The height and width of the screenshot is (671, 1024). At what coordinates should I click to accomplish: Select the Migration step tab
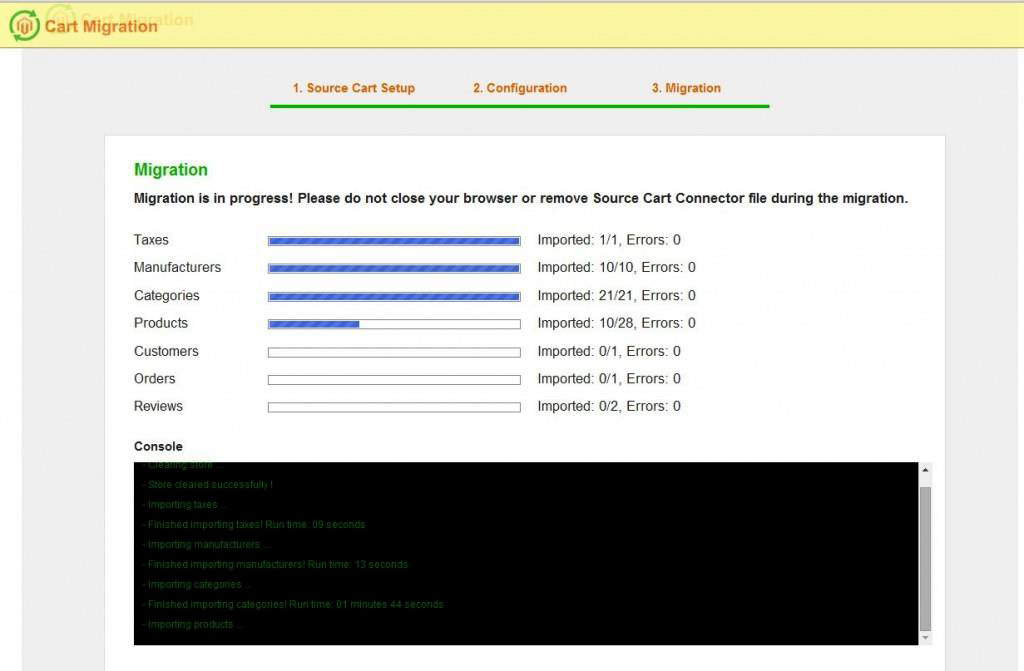pos(686,88)
